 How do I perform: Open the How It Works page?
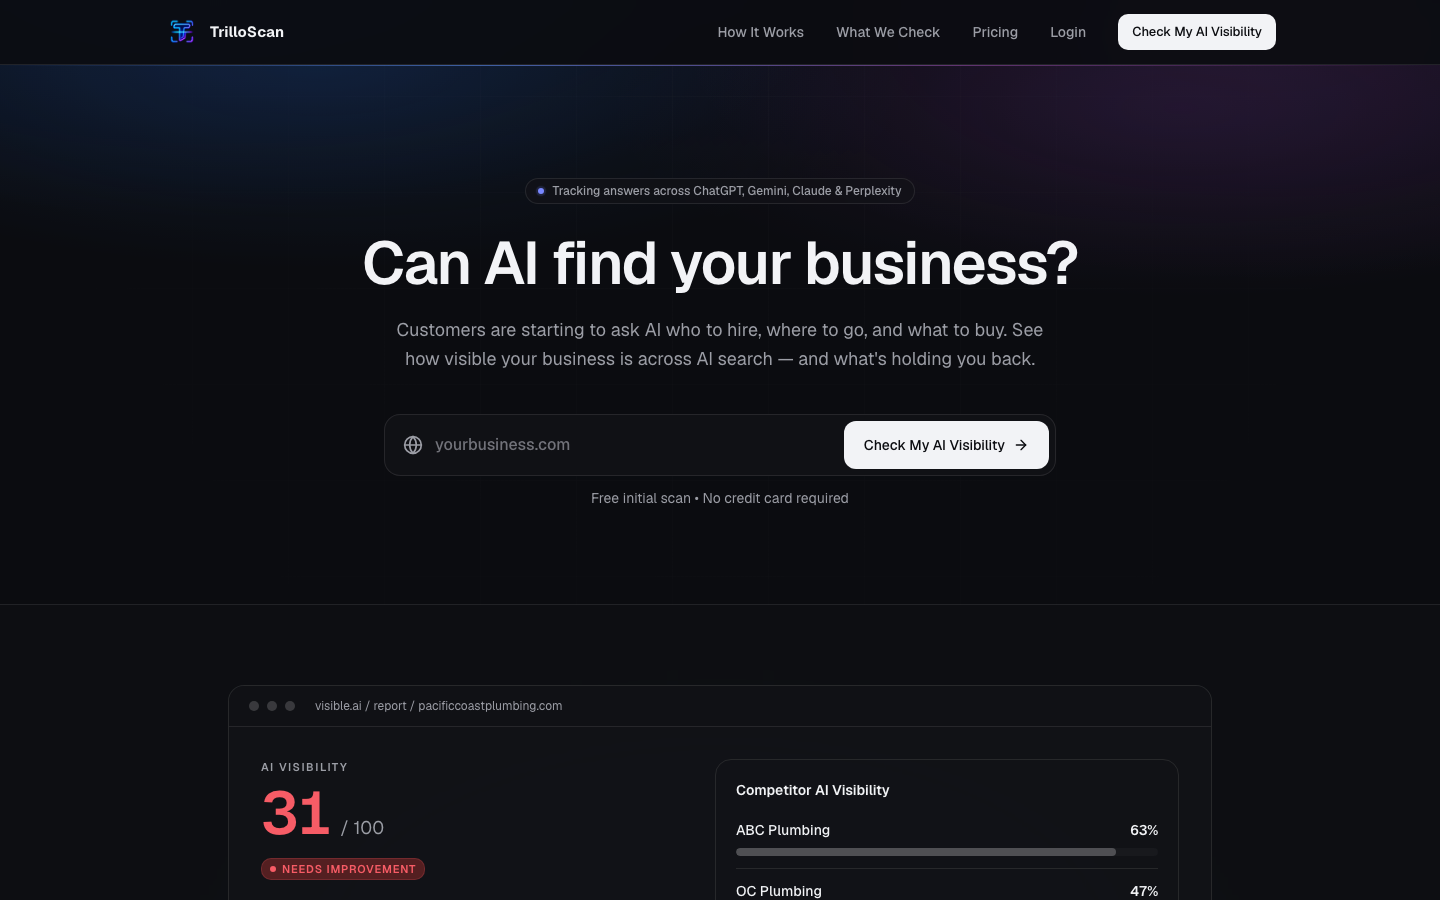[x=760, y=32]
